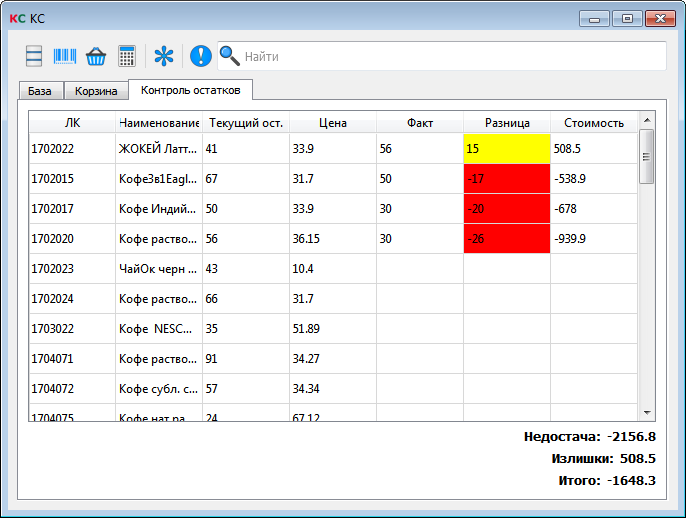Select price cell 51.89

tap(332, 329)
